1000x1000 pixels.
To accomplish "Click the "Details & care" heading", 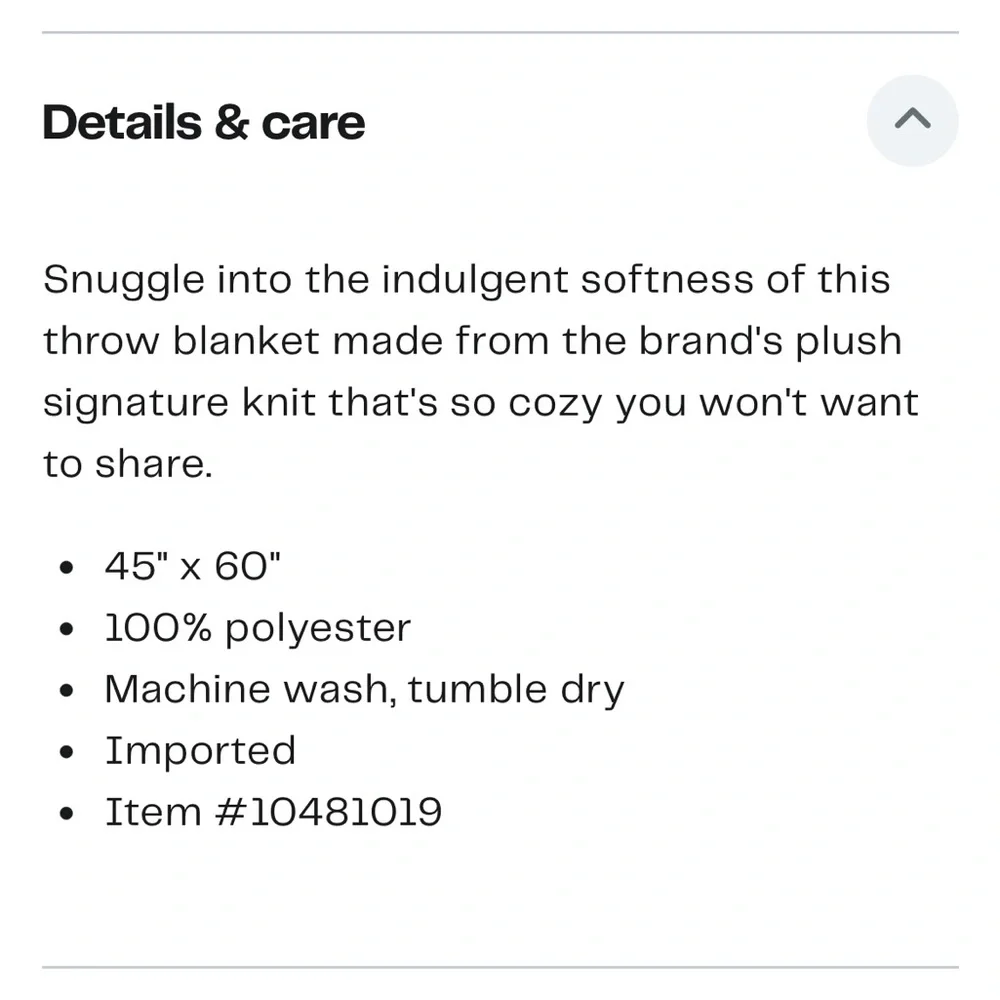I will click(204, 122).
